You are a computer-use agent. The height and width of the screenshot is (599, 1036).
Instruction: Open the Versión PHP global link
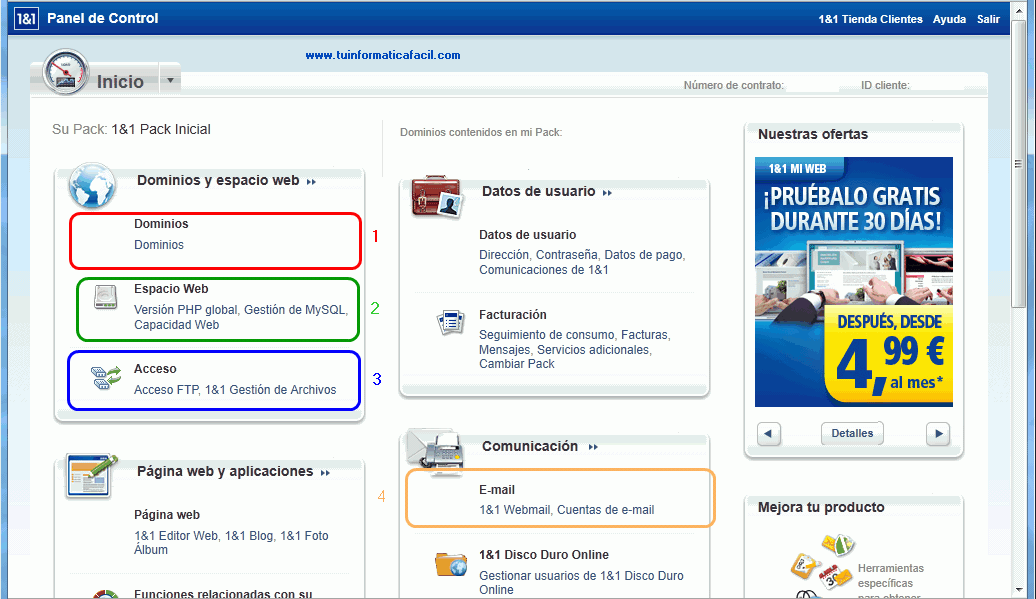click(x=186, y=310)
